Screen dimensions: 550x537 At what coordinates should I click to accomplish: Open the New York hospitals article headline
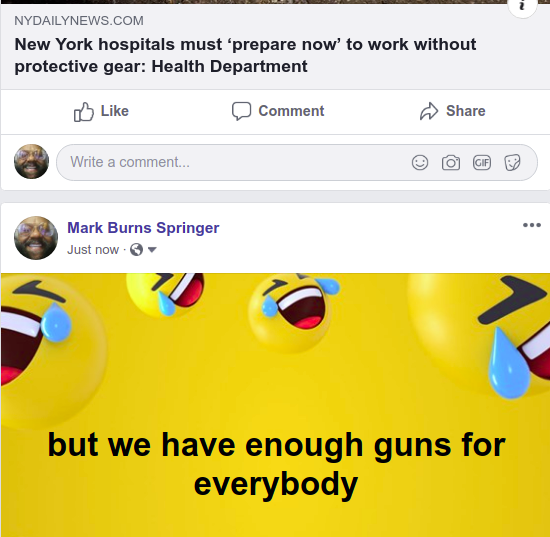(x=245, y=55)
